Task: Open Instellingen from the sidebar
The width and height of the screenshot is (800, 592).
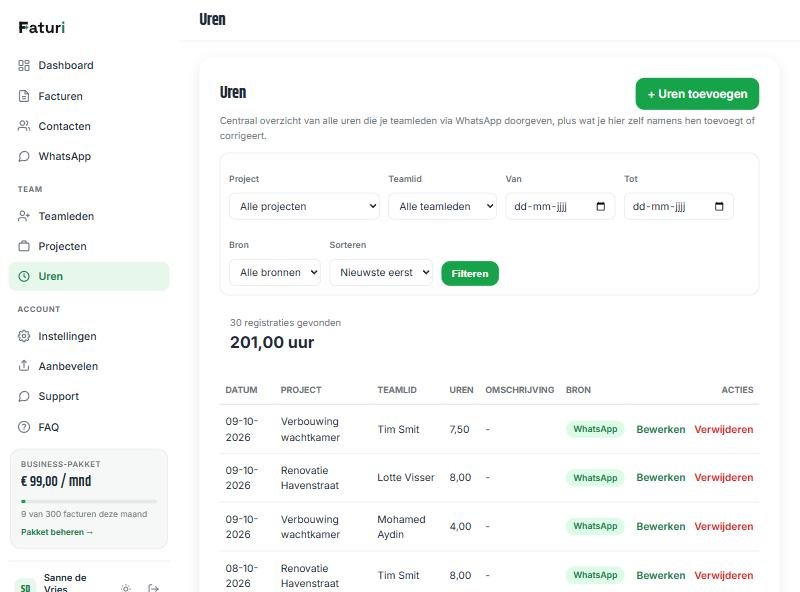Action: tap(89, 336)
